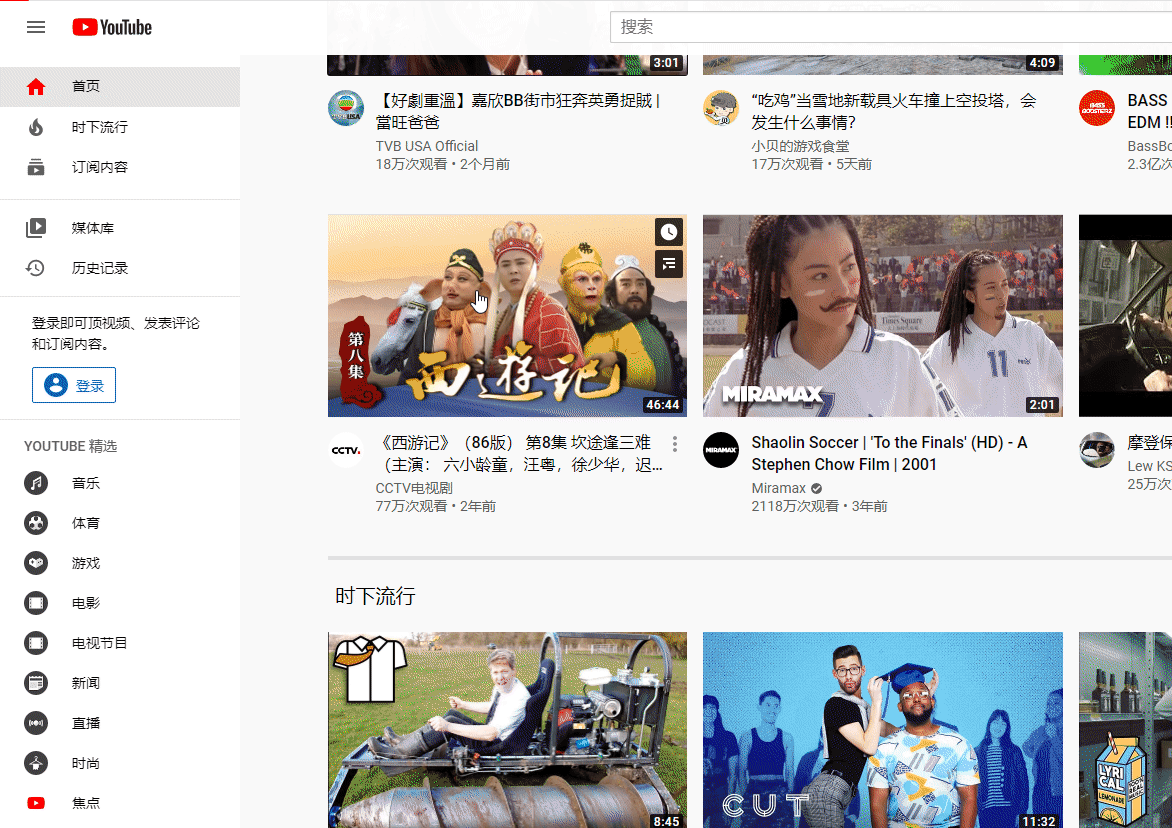Open the CCTV电视剧 channel name link

[414, 488]
